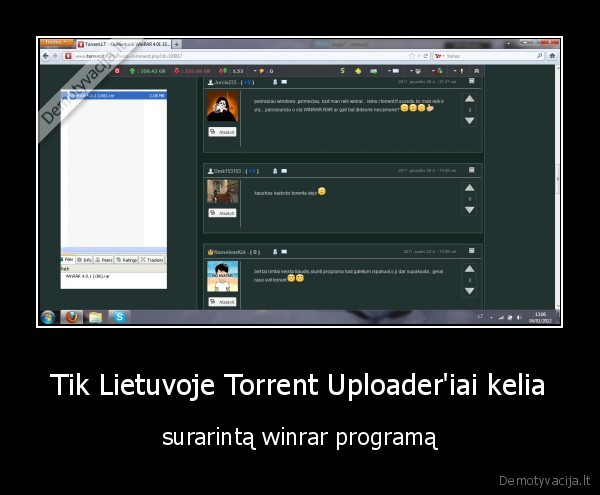Viewport: 600px width, 495px height.
Task: Click report icon on second comment header
Action: click(x=471, y=169)
